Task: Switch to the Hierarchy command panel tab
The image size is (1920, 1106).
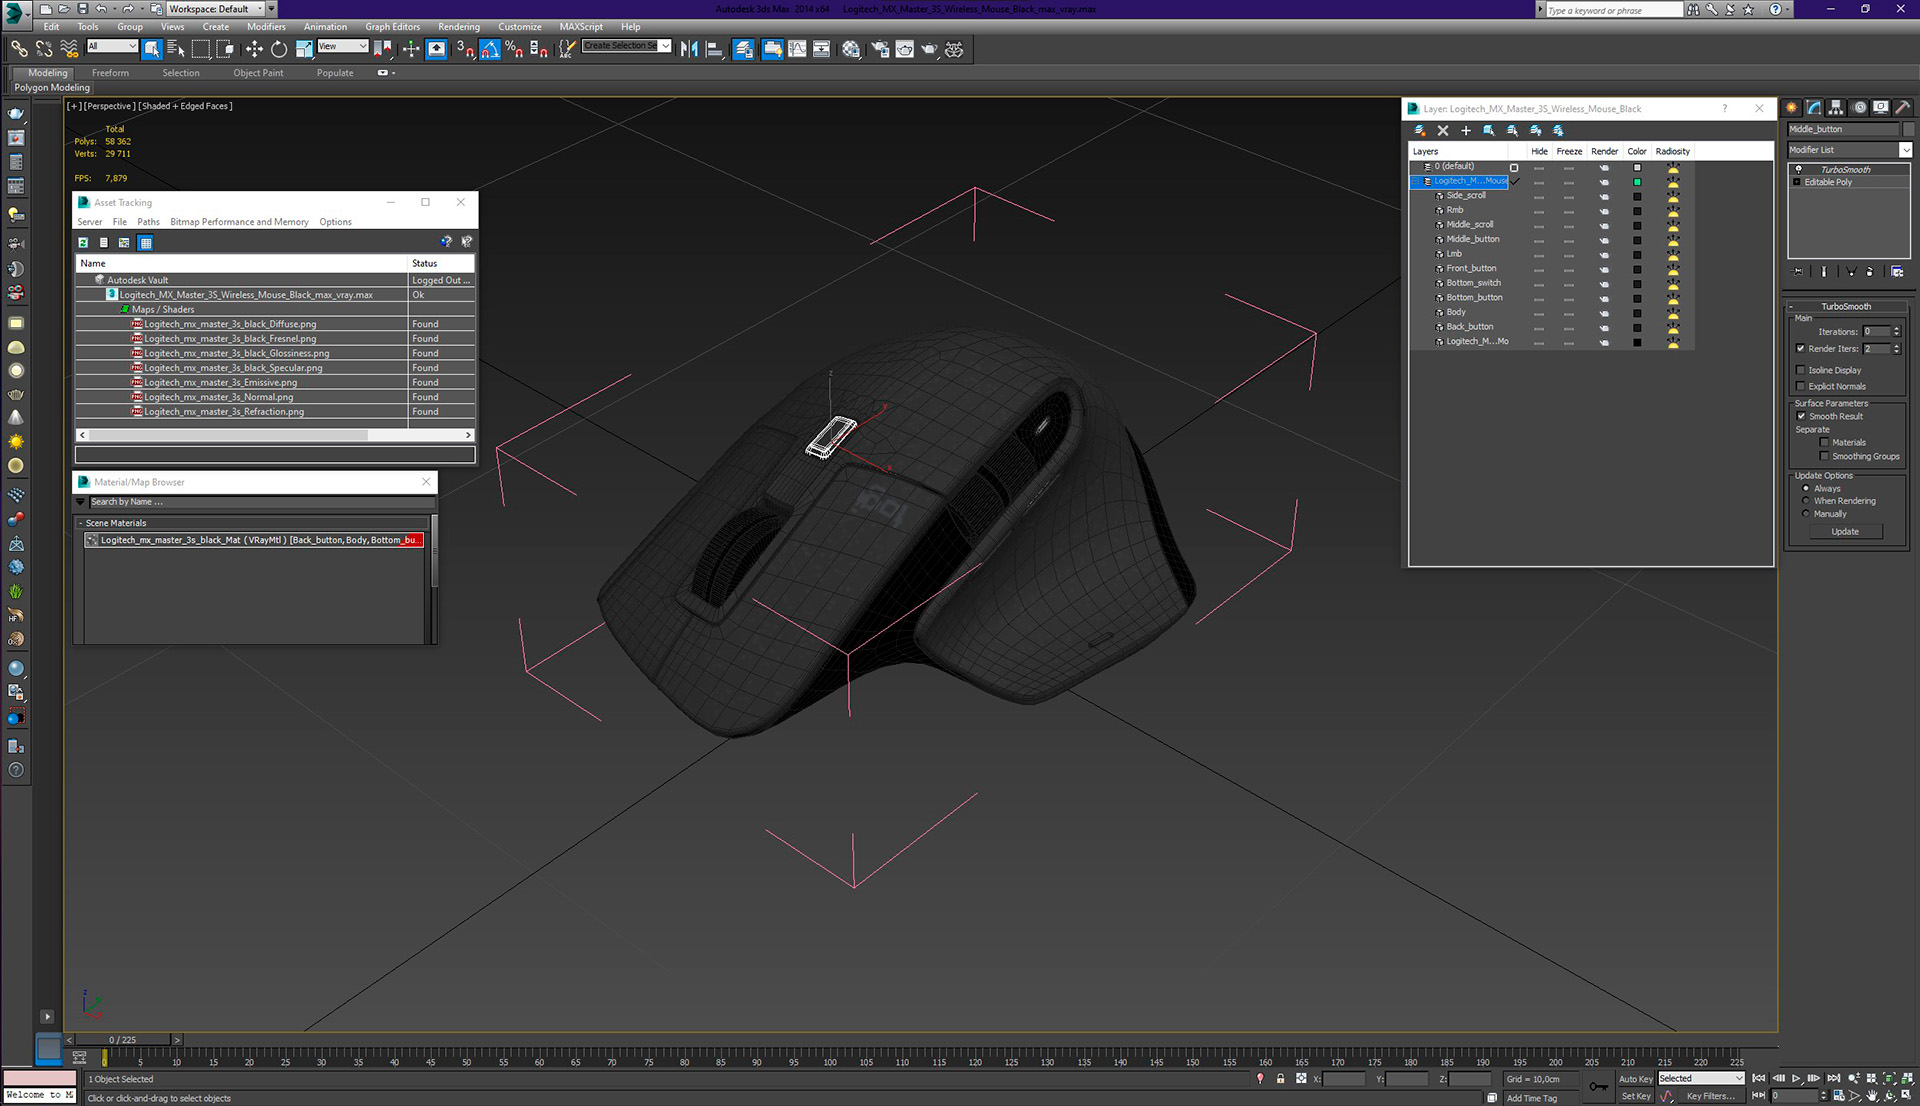Action: coord(1836,108)
